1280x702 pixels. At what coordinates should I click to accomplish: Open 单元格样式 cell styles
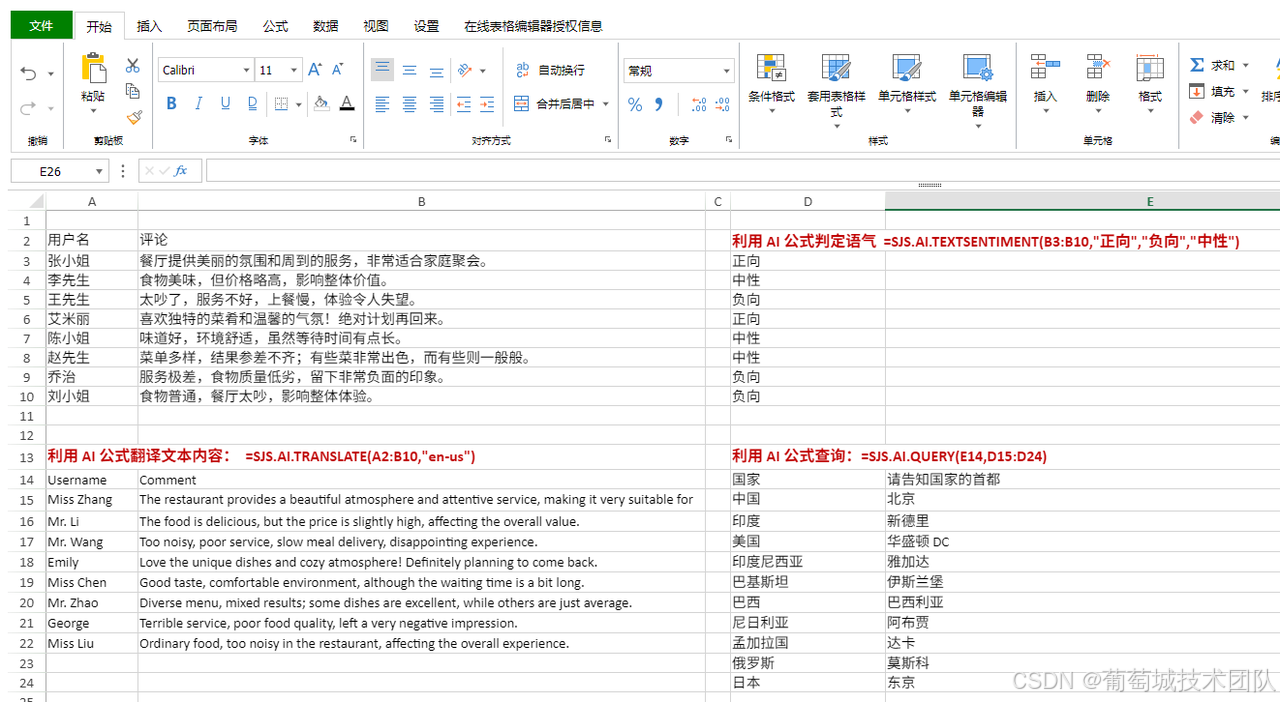(907, 82)
